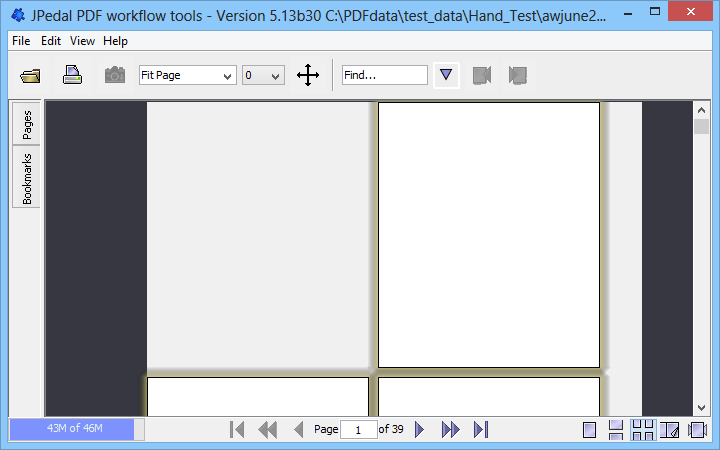Click the snapshot camera icon
This screenshot has height=450, width=720.
[115, 75]
